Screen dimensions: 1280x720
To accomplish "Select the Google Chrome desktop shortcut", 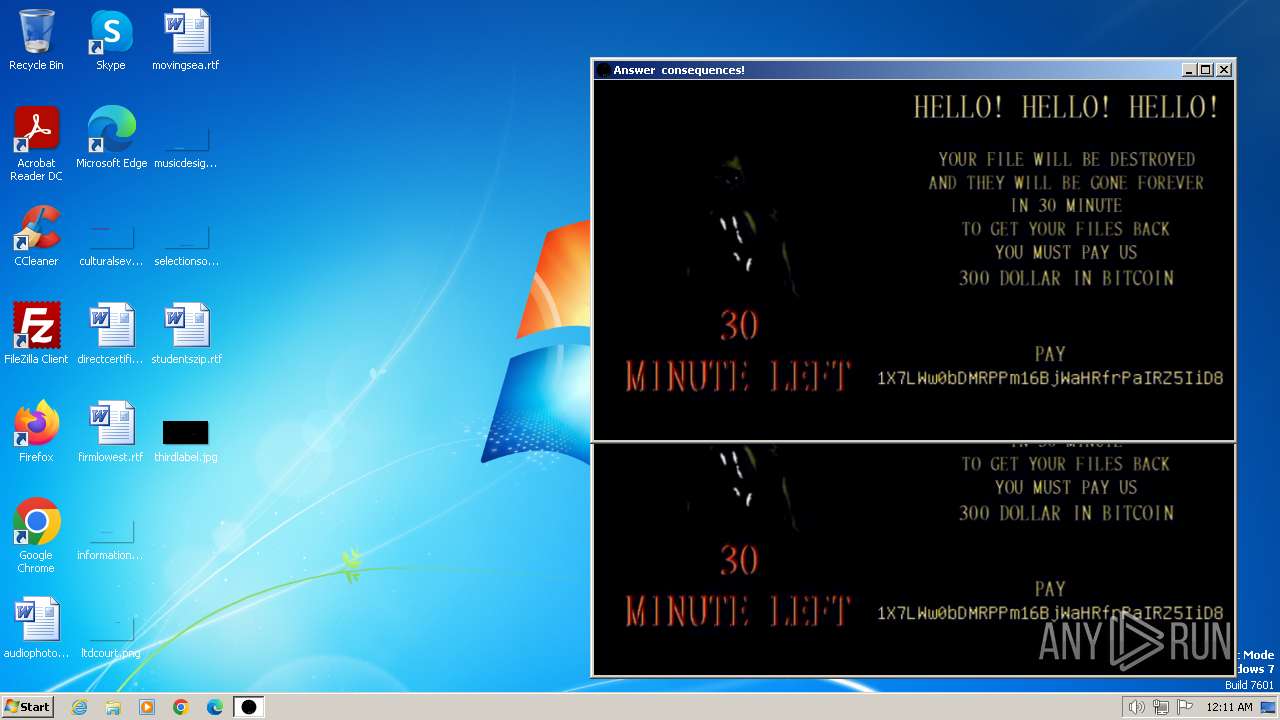I will [36, 536].
